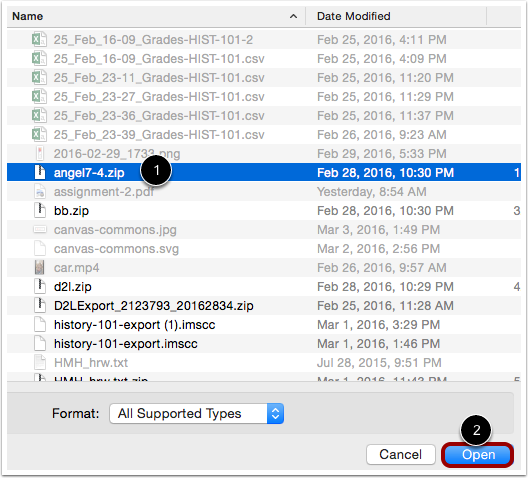Click date Mar 3, 2016, 1:49 PM
528x478 pixels.
point(378,230)
